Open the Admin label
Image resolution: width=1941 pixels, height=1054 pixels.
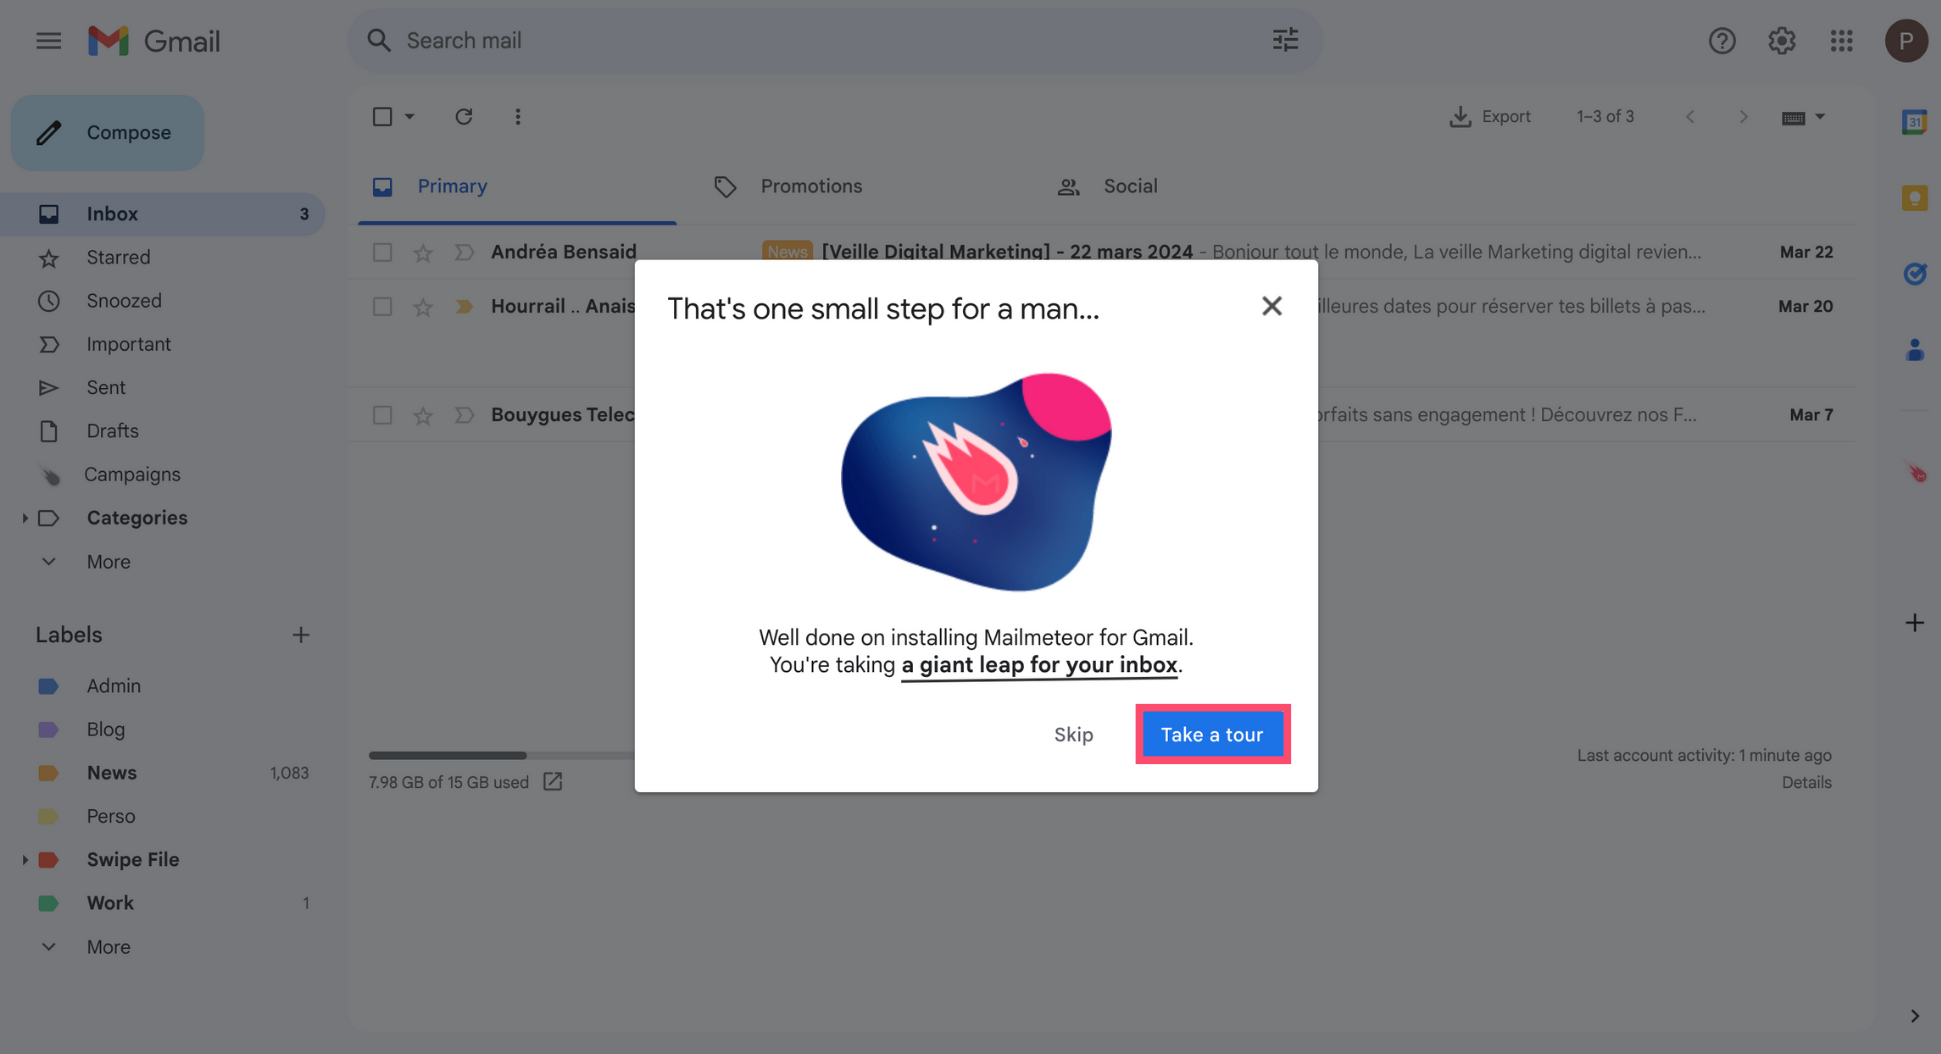(x=162, y=686)
